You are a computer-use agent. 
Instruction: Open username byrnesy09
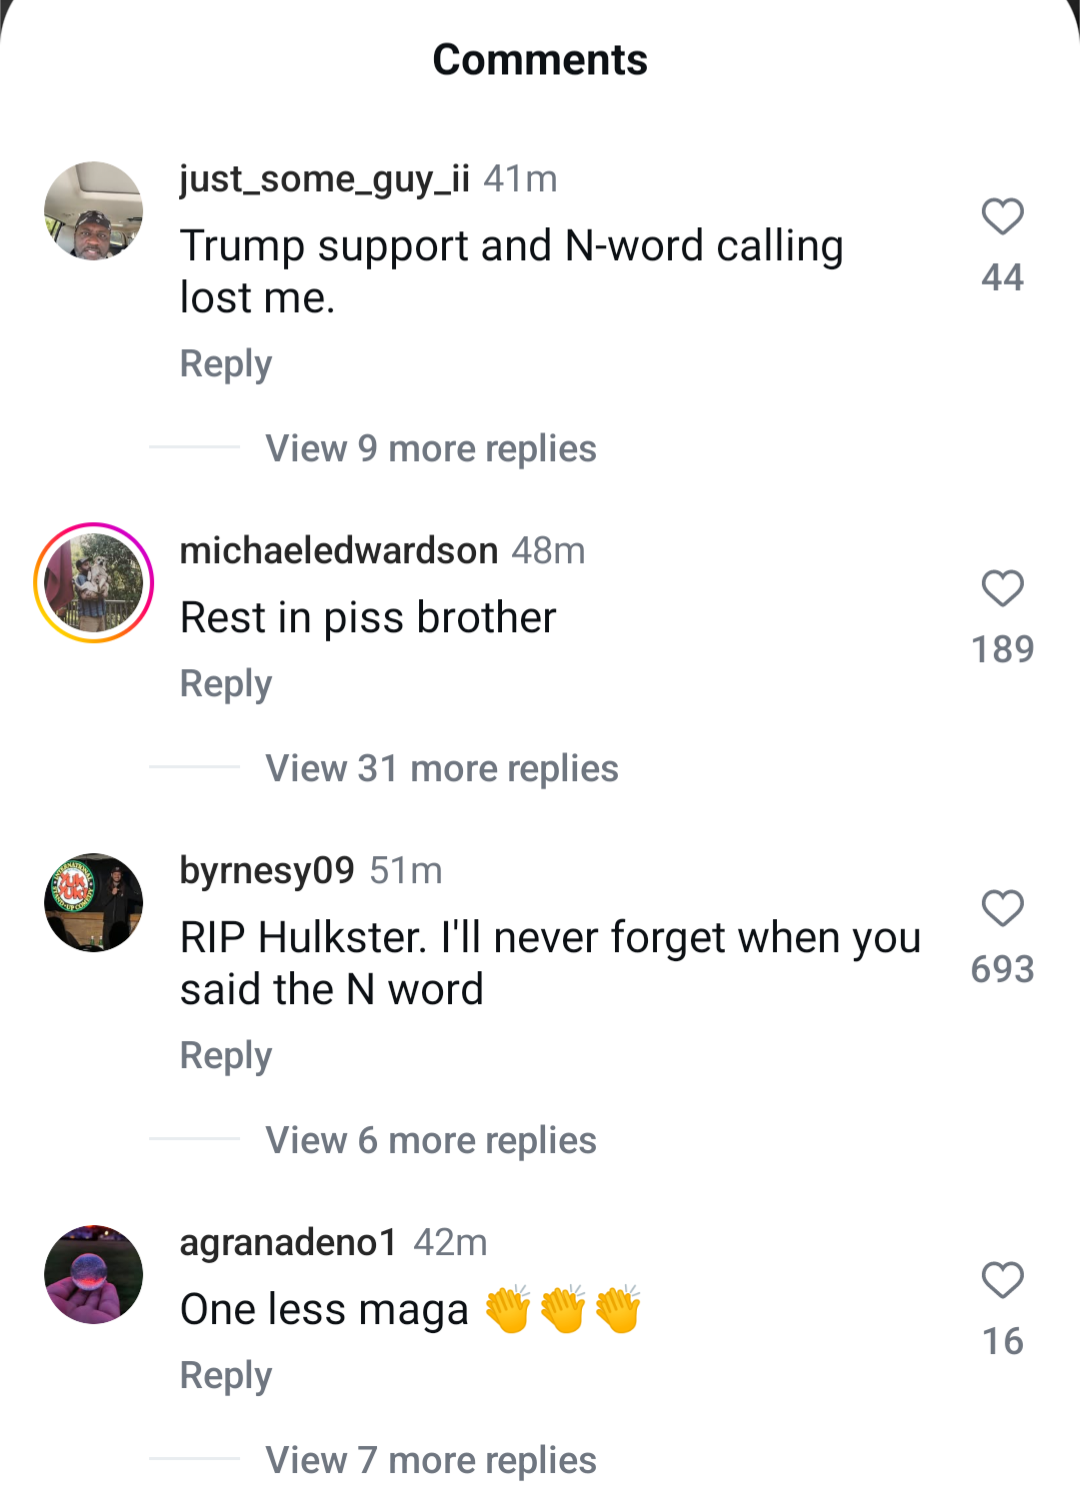(x=267, y=871)
